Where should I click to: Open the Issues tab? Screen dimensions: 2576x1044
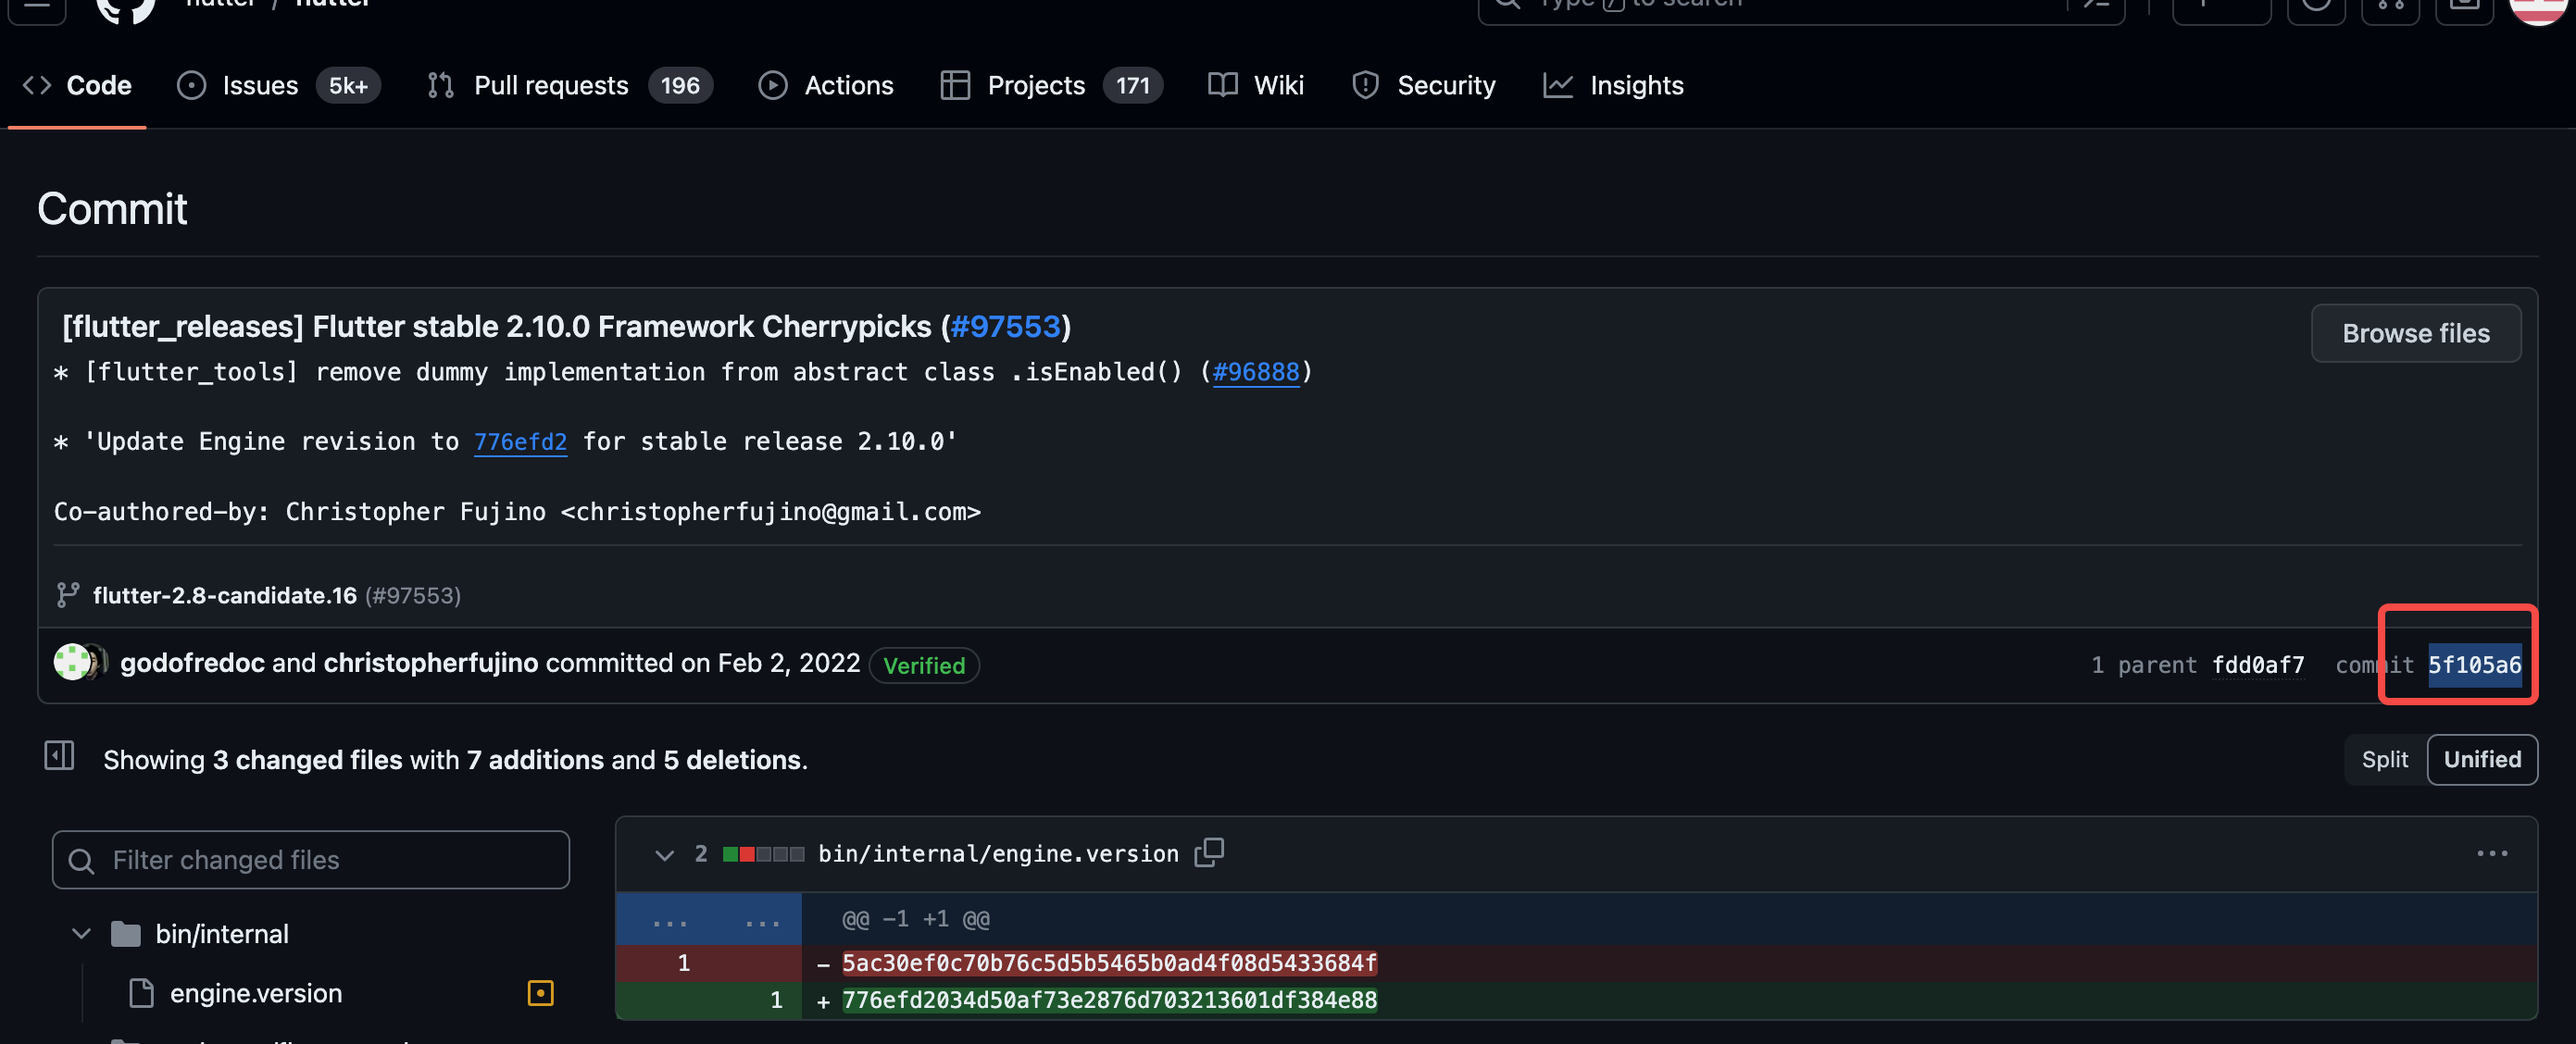(278, 86)
